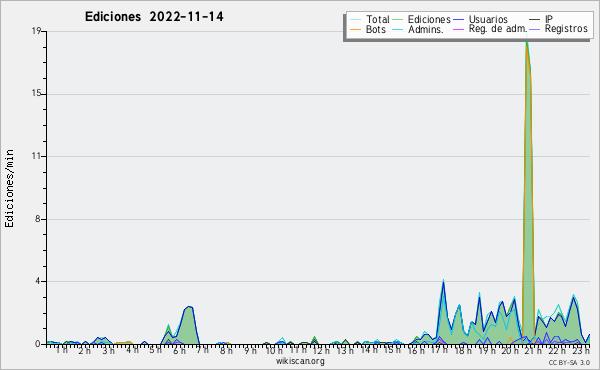Click the 21 h tick label
This screenshot has width=600, height=370.
[533, 351]
